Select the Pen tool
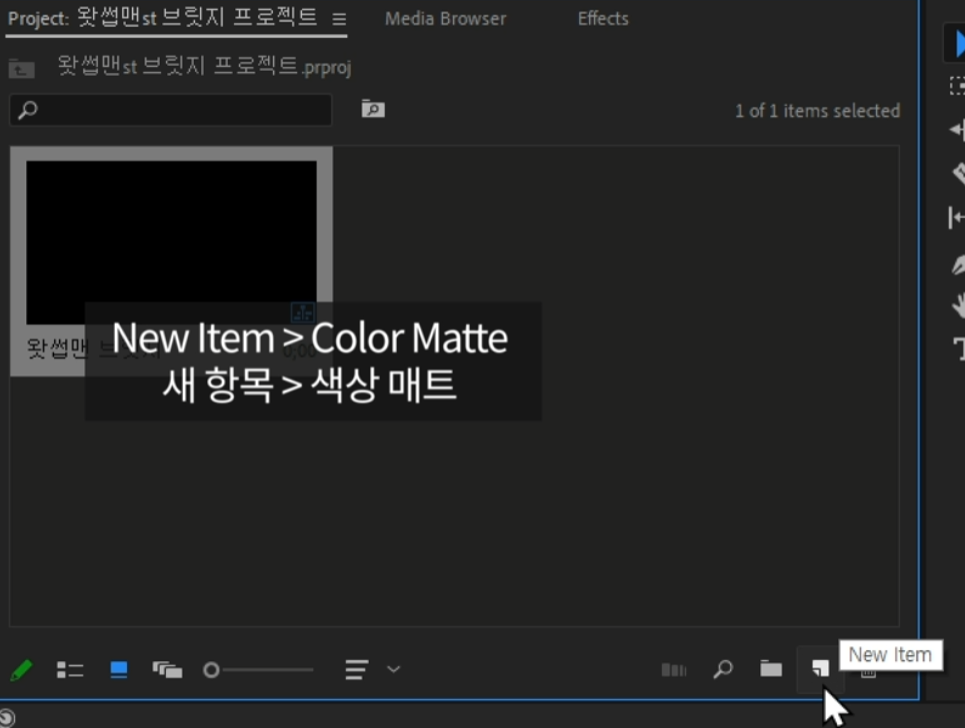 (958, 265)
